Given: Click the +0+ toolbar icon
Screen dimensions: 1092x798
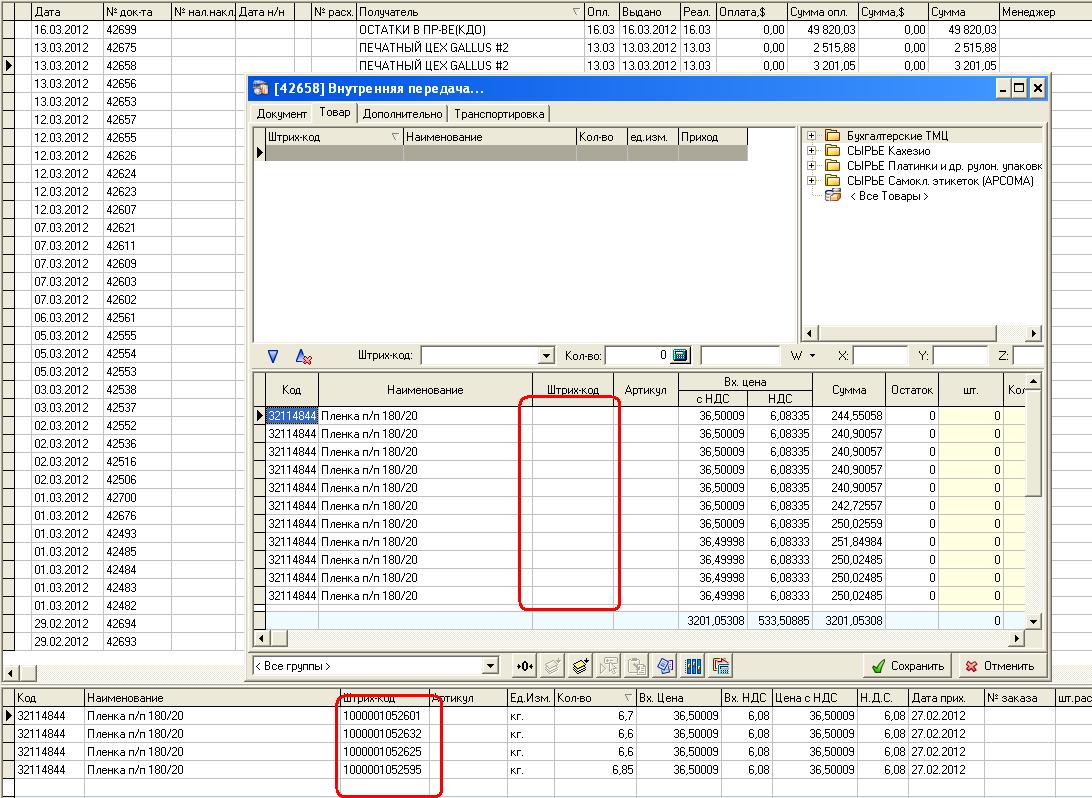Looking at the screenshot, I should coord(525,666).
